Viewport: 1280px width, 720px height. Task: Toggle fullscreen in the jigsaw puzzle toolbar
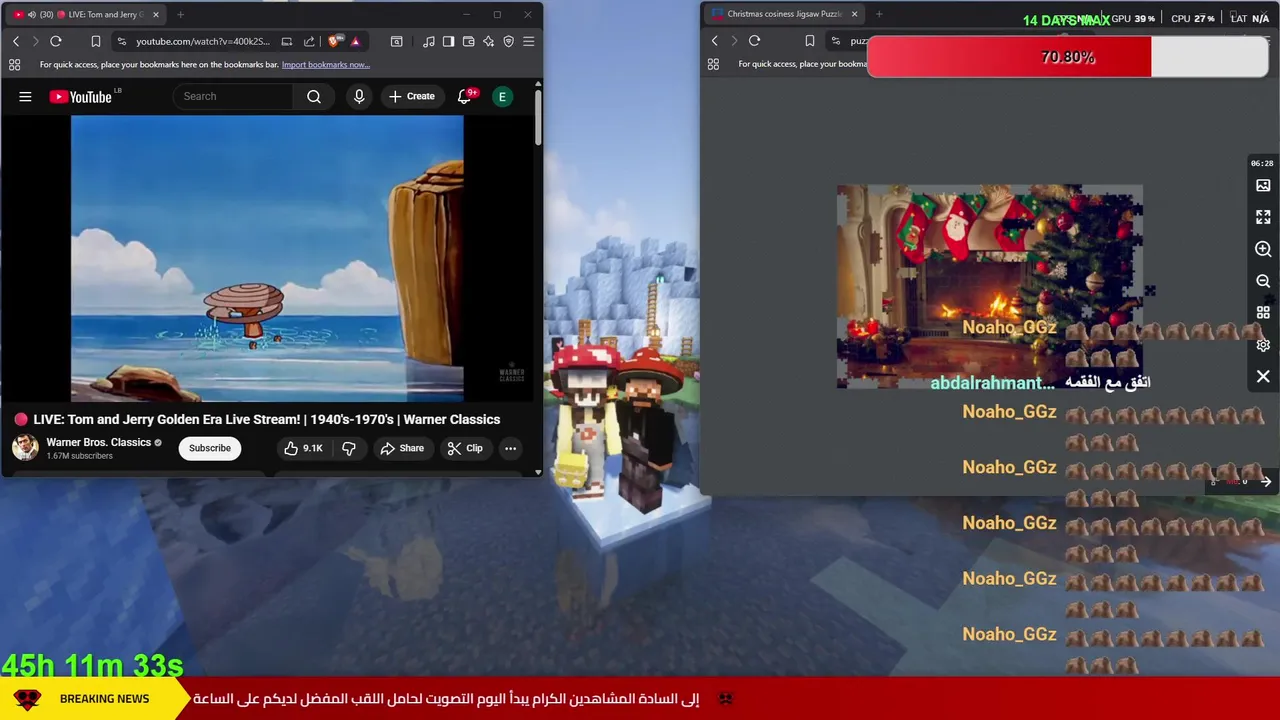(x=1263, y=217)
